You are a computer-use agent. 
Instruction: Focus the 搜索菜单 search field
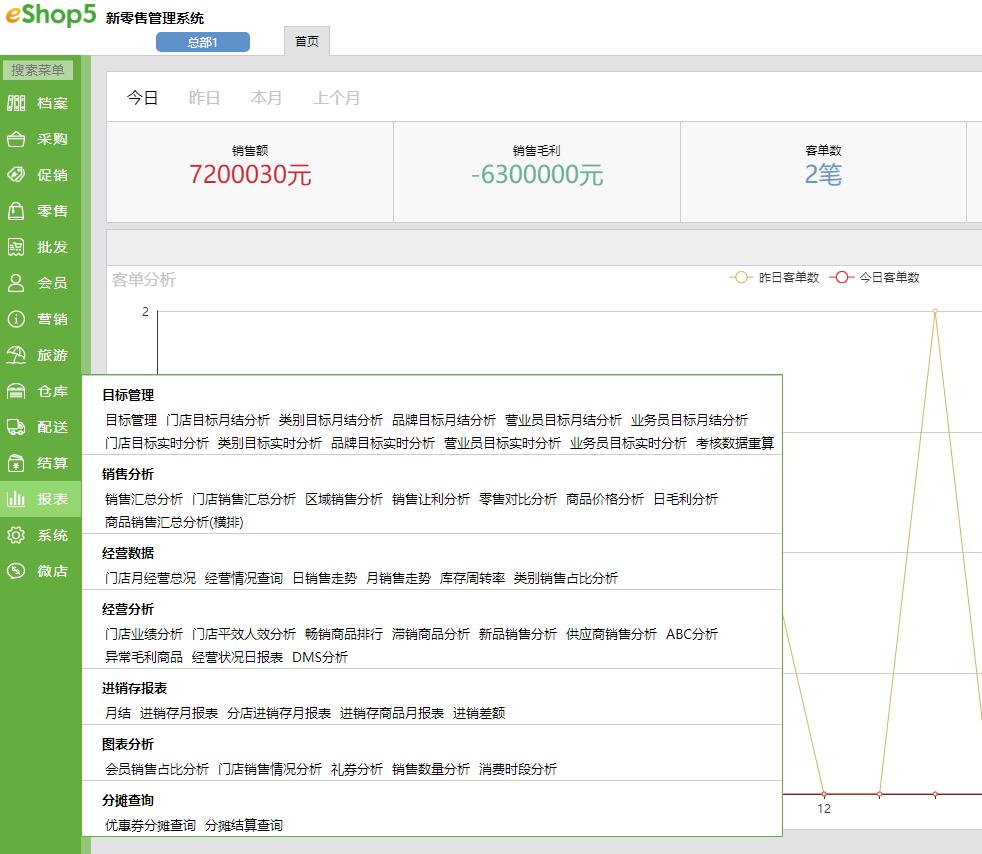coord(38,70)
